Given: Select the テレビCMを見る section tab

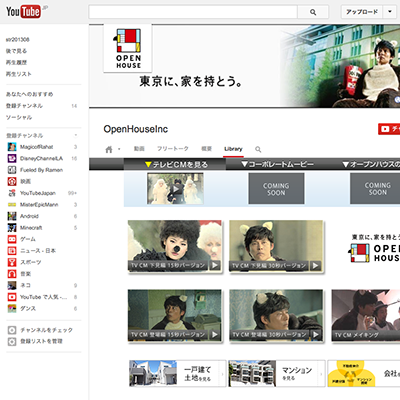Looking at the screenshot, I should [175, 164].
